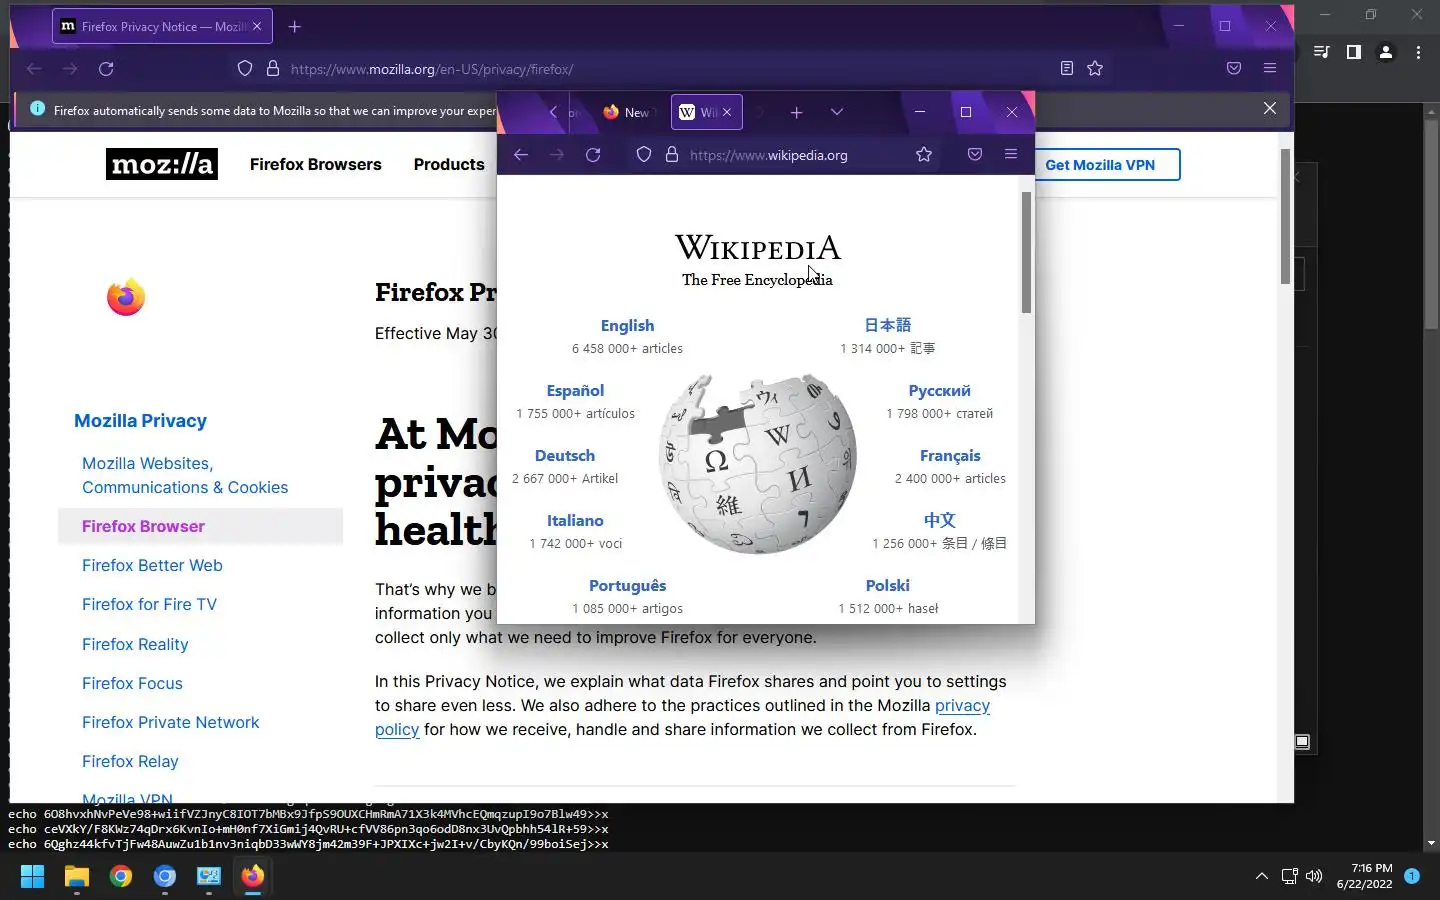Go back in the Wikipedia window
This screenshot has height=900, width=1440.
[x=520, y=155]
